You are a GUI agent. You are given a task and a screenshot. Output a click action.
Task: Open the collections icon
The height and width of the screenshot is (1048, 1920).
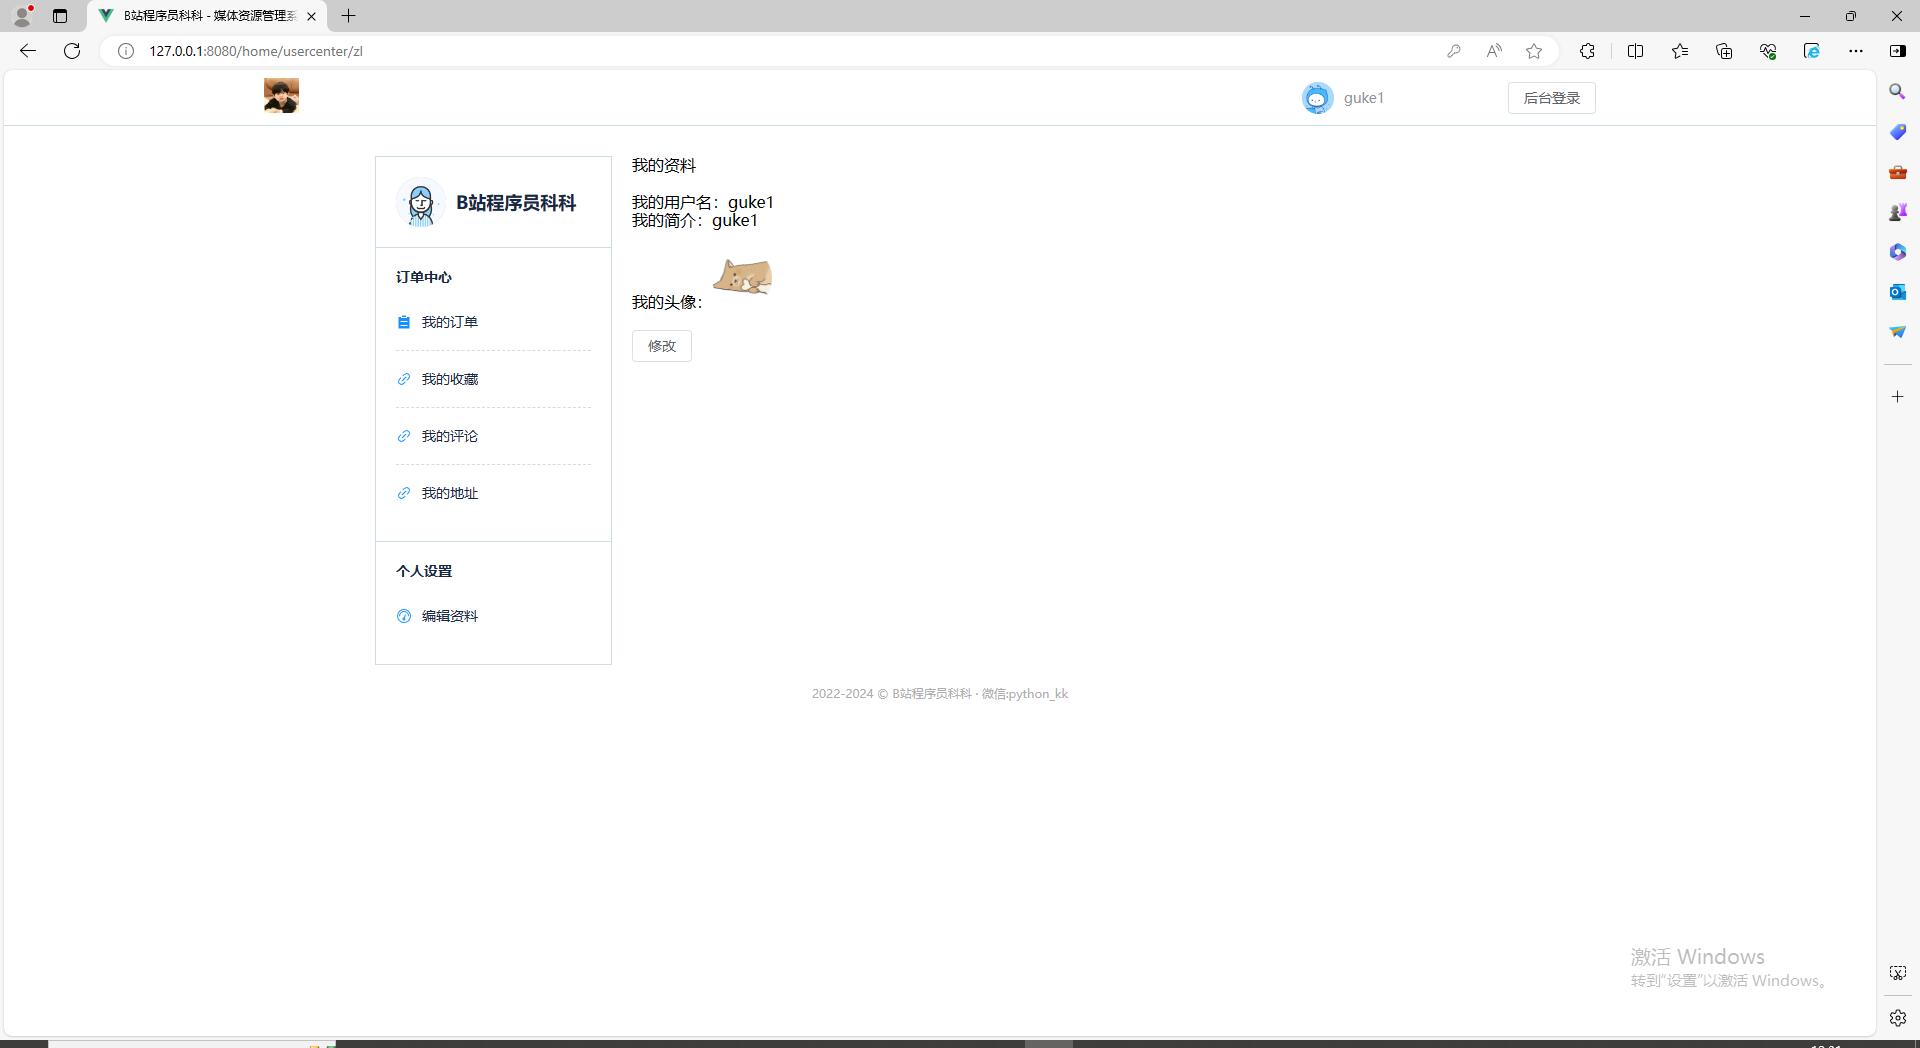(1724, 51)
